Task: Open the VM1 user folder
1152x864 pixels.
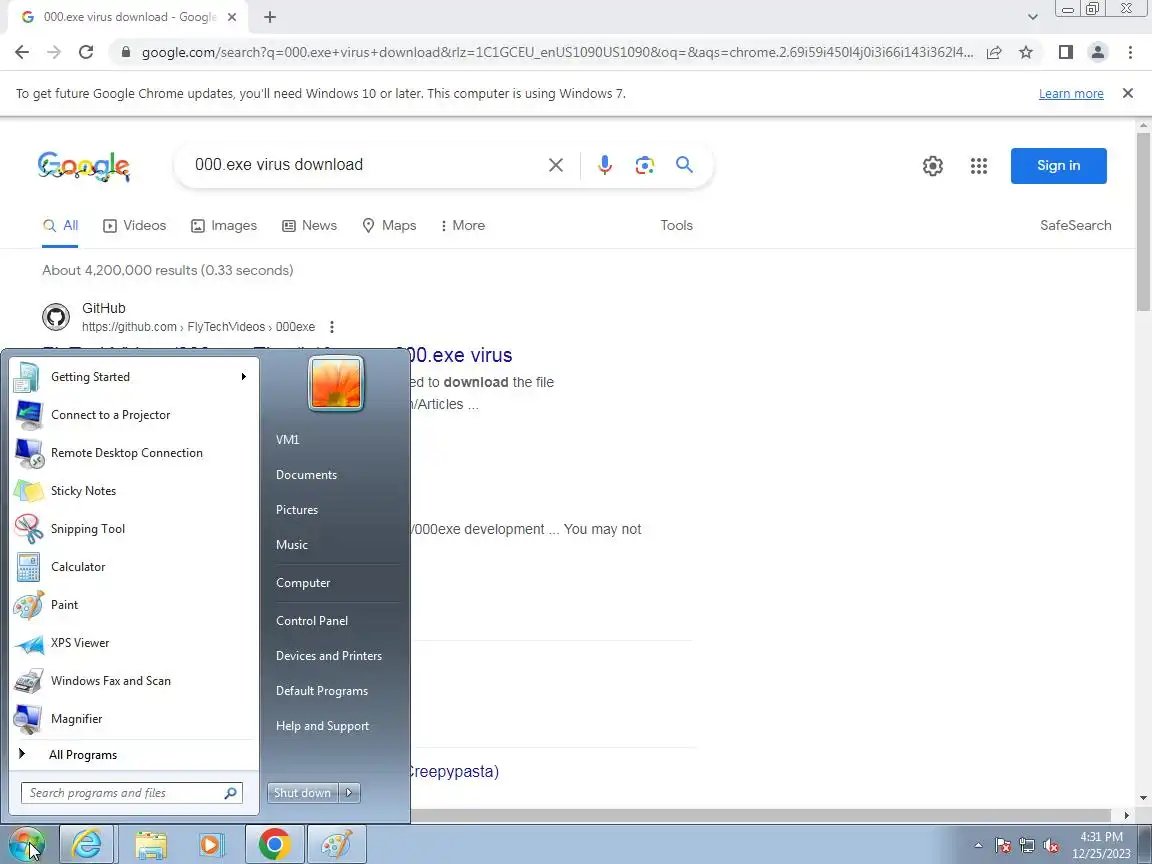Action: [x=287, y=440]
